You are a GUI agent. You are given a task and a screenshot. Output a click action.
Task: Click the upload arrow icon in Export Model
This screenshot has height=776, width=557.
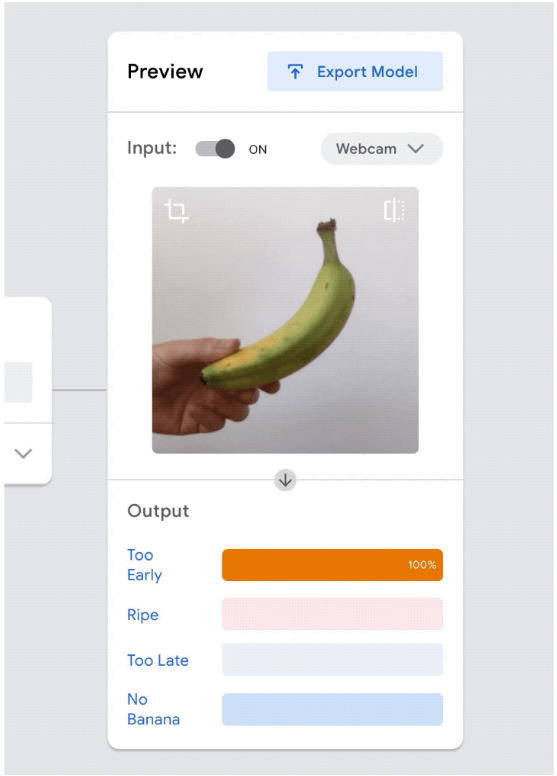tap(295, 72)
